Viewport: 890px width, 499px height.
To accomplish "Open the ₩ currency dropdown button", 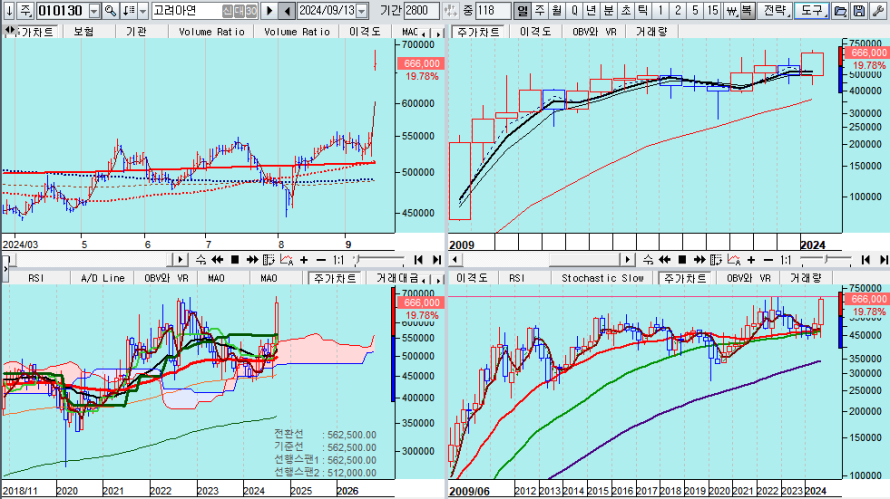I will tap(732, 10).
